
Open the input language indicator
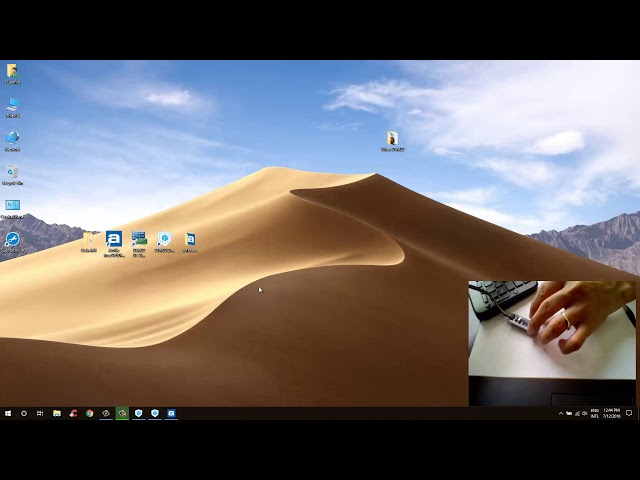pyautogui.click(x=595, y=413)
